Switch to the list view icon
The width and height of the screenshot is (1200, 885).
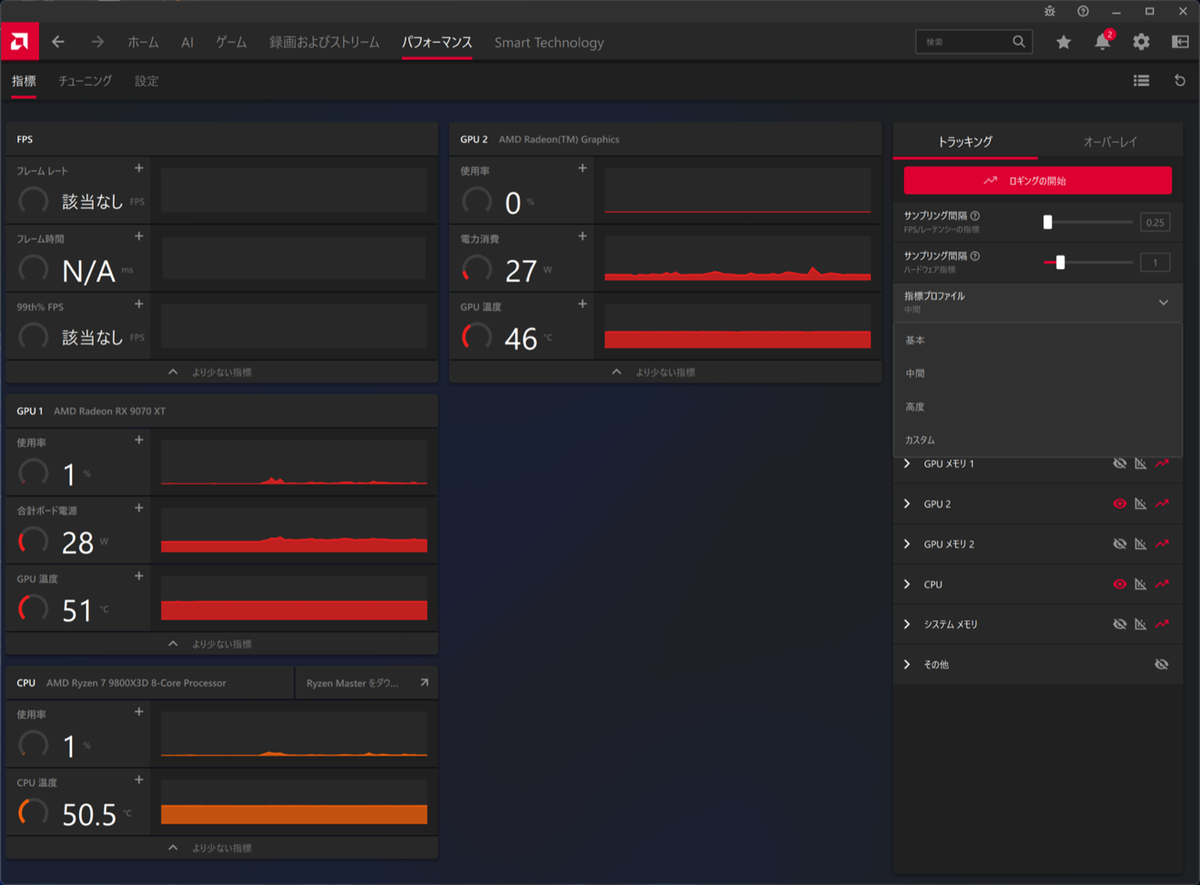1141,81
